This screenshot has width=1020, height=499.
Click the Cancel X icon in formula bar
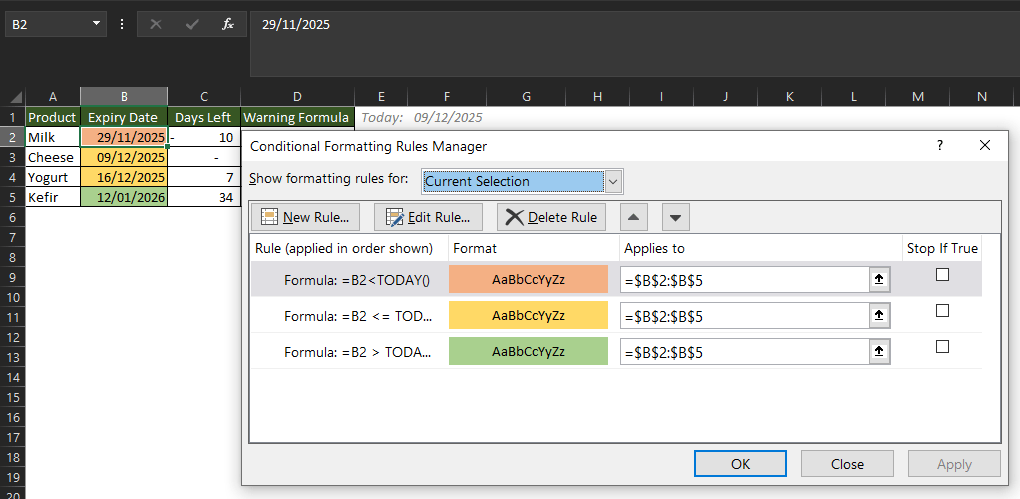(156, 24)
